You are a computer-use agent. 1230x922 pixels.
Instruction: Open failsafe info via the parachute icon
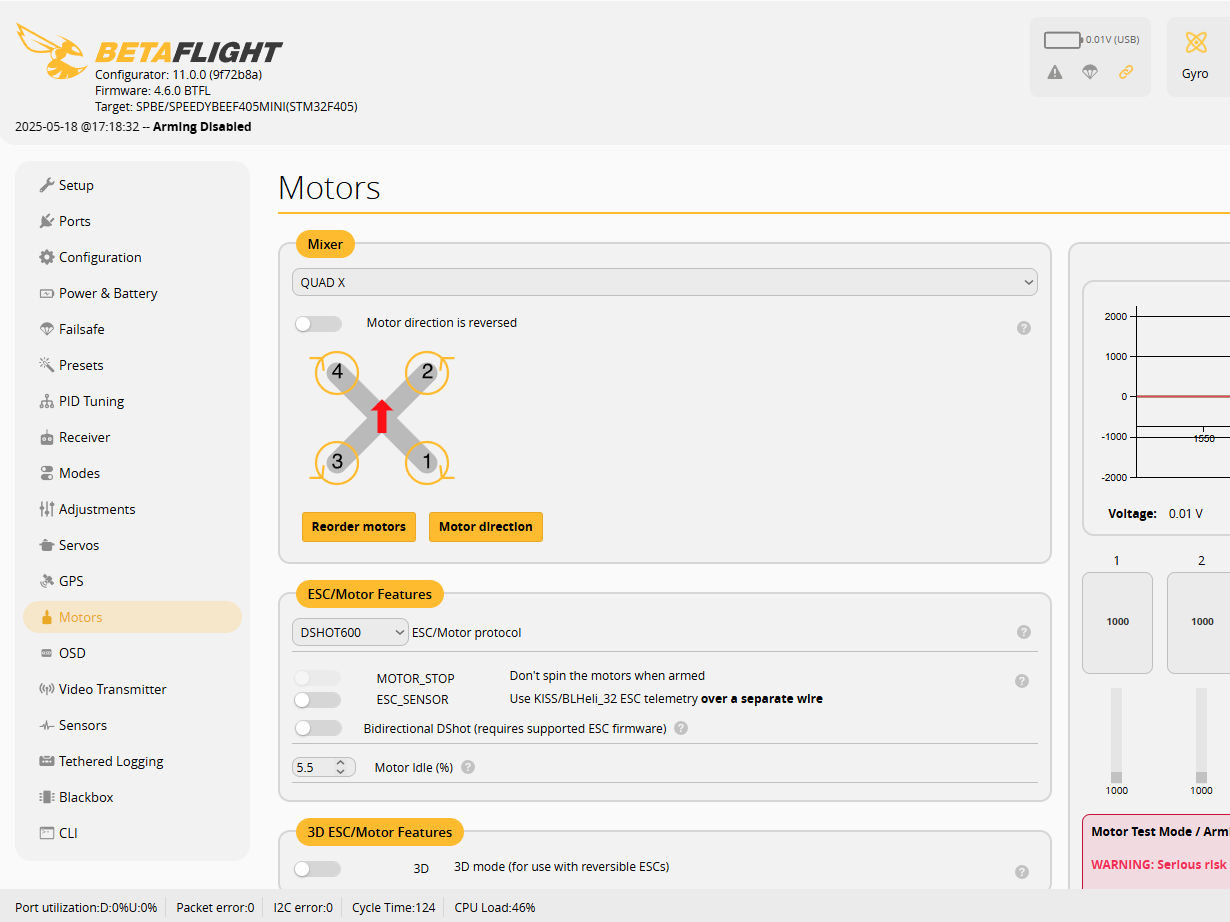(x=1090, y=72)
